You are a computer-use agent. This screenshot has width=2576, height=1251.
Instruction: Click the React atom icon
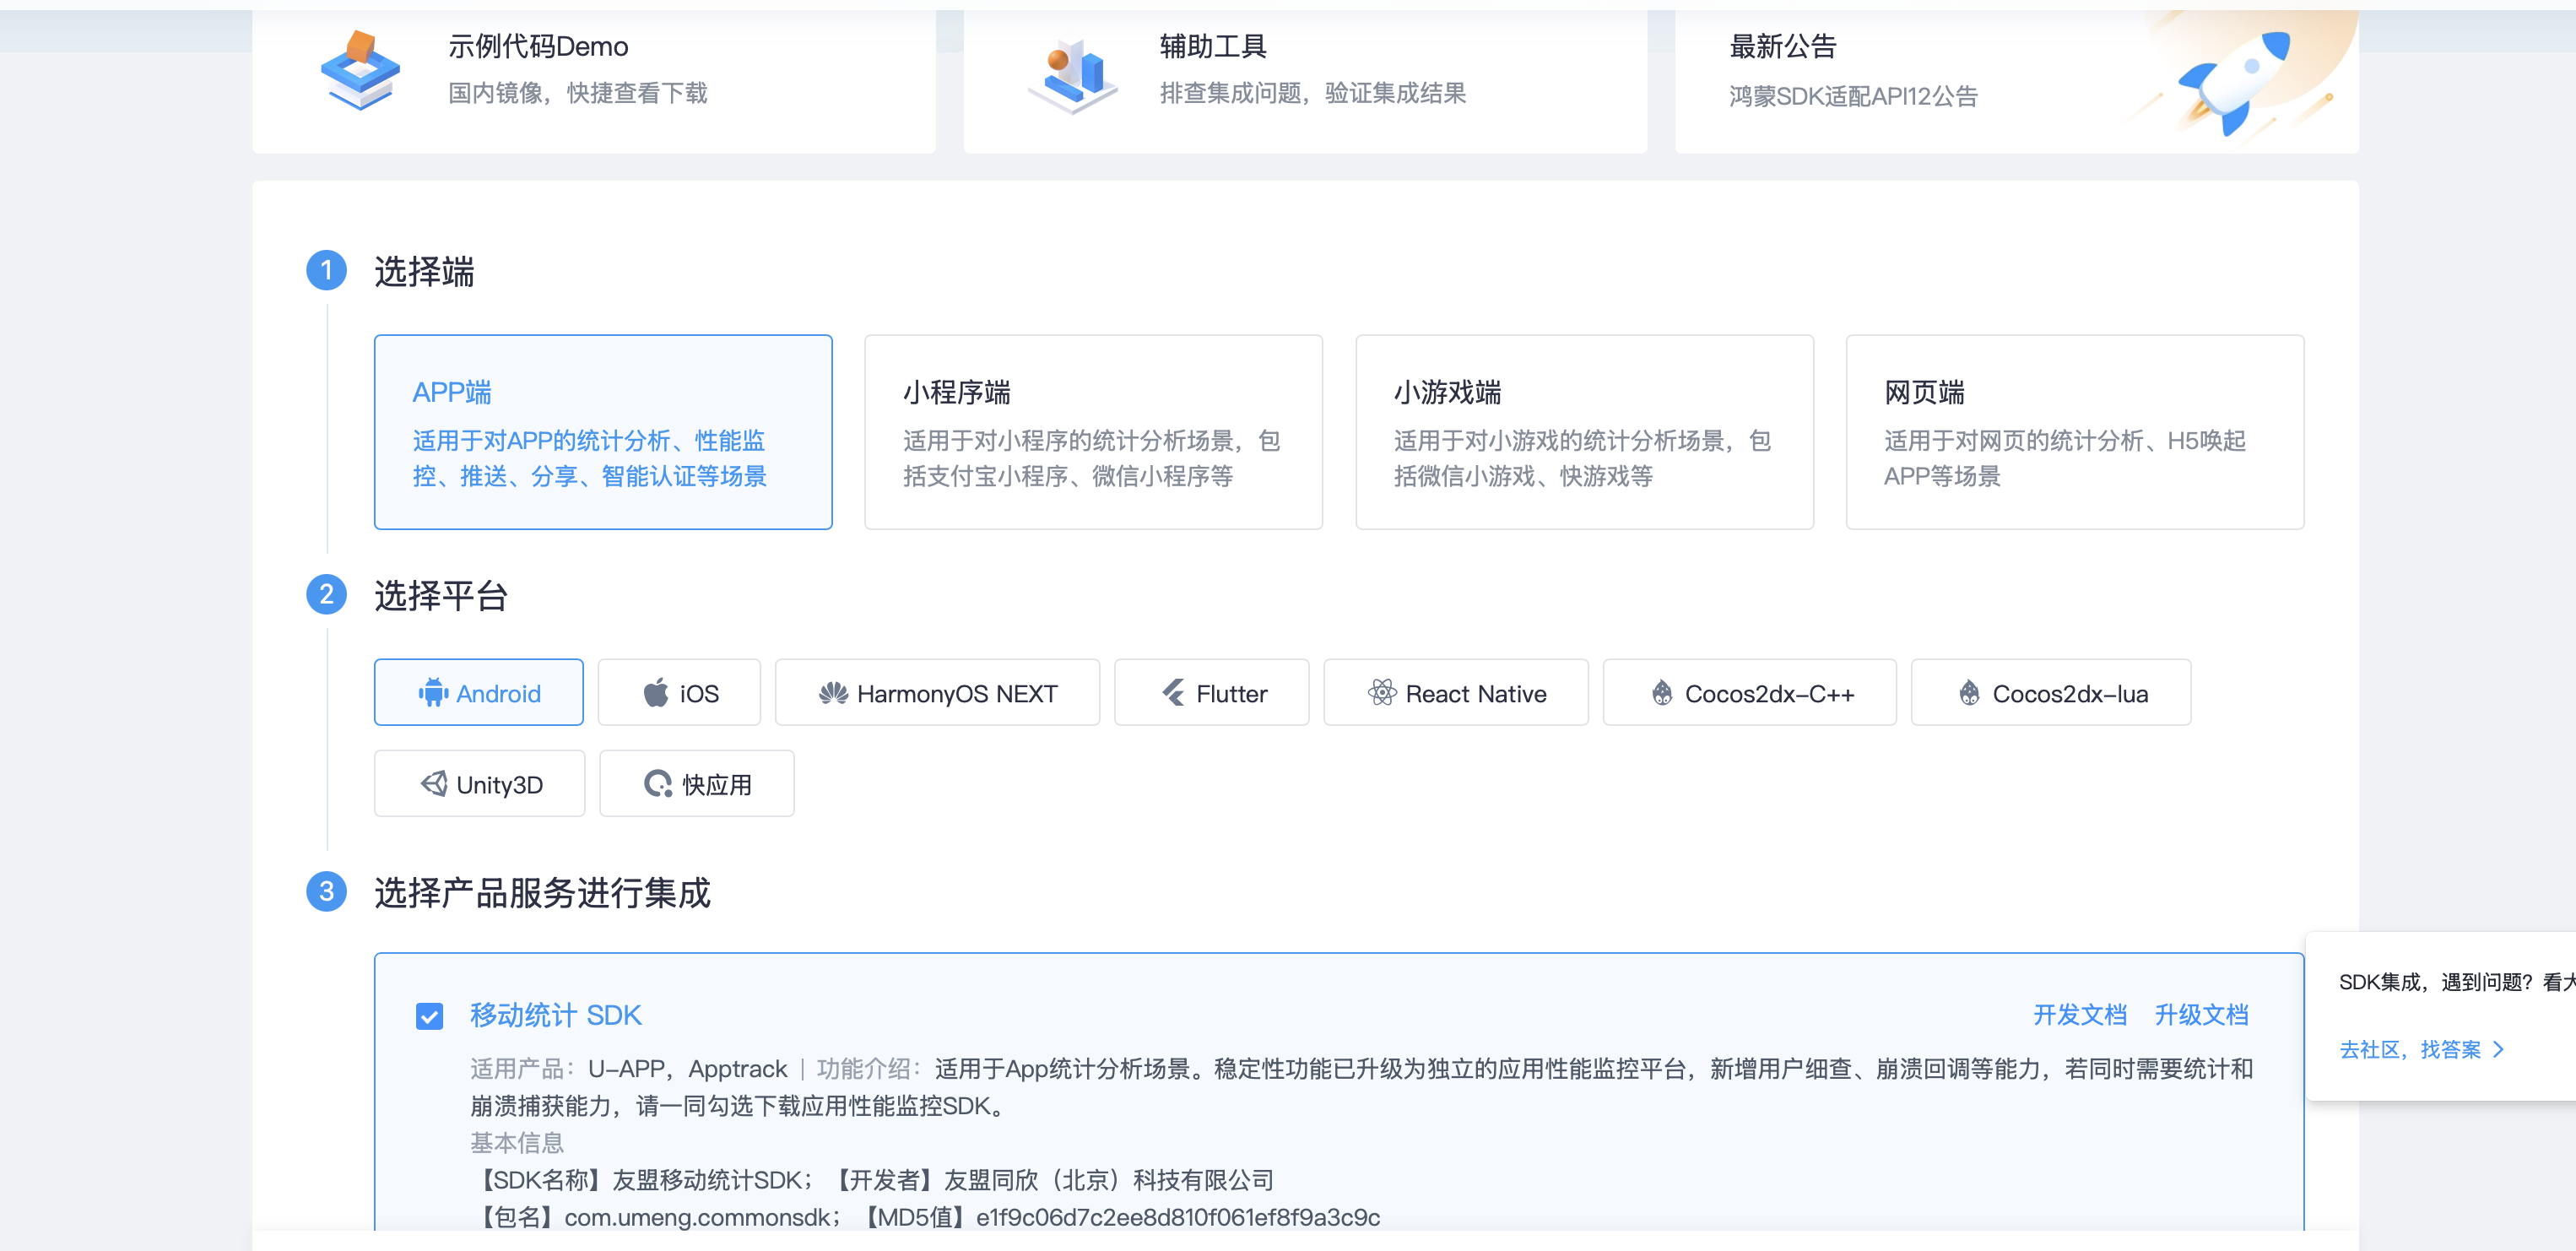(x=1382, y=693)
